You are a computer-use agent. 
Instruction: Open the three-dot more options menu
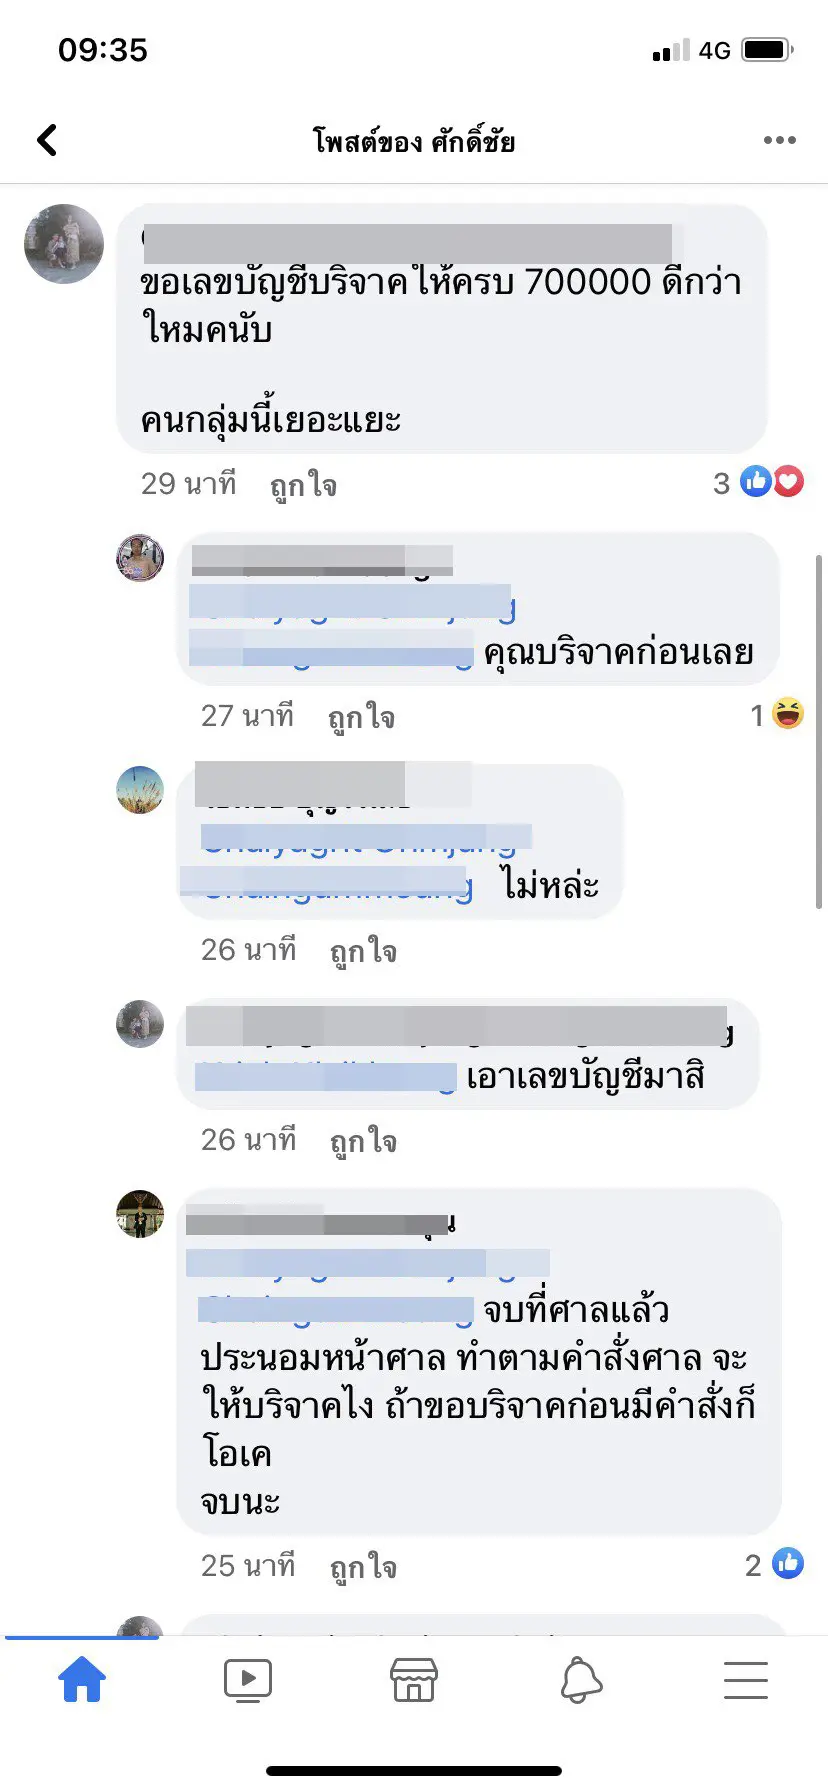pos(779,140)
